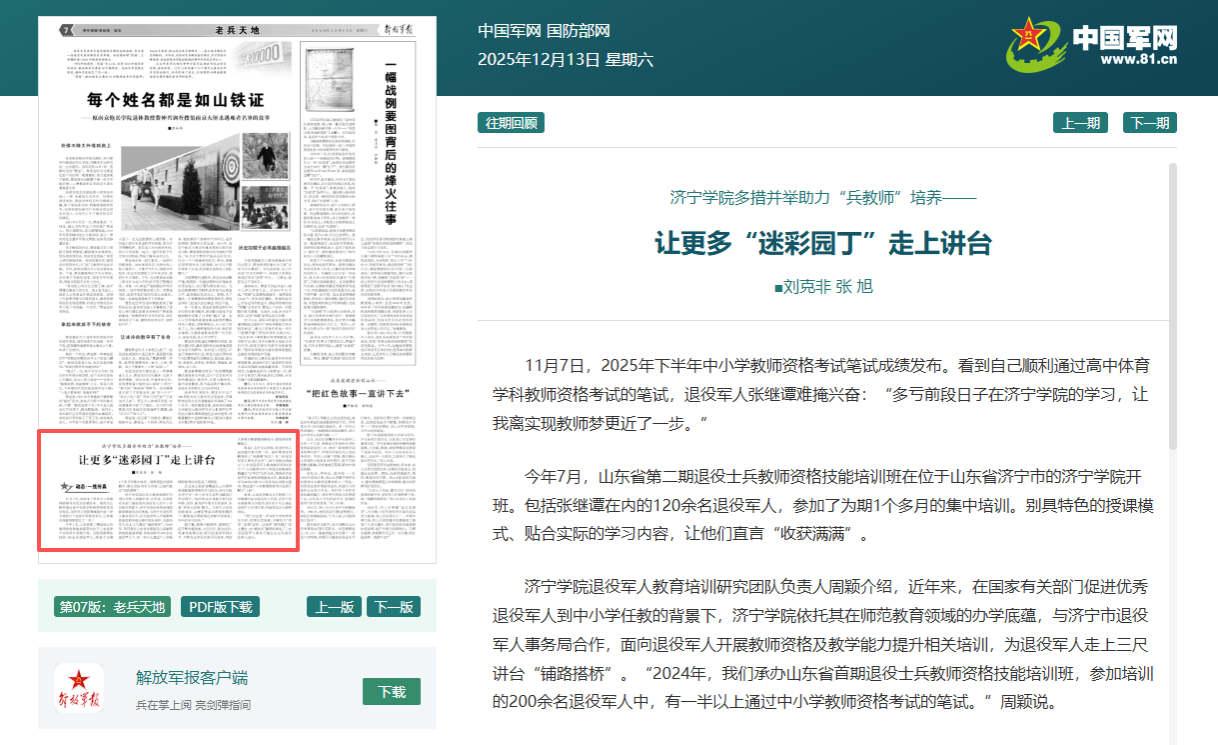Open the 解放军报客户端 link

coord(191,677)
